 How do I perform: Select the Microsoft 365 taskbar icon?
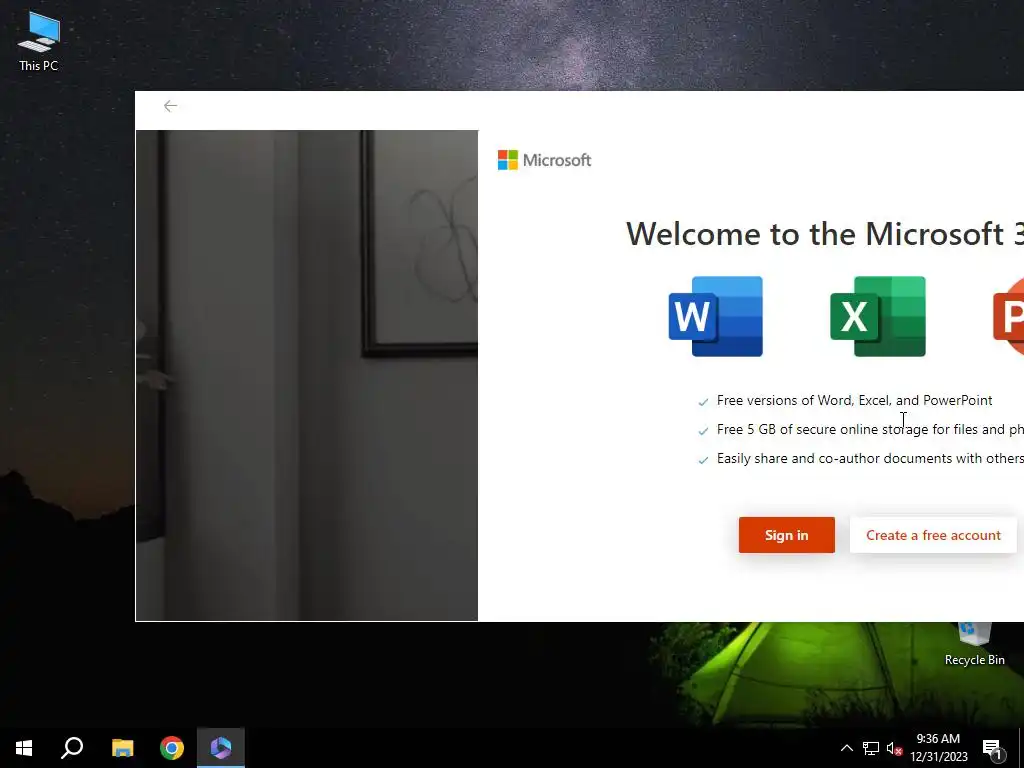pyautogui.click(x=221, y=748)
